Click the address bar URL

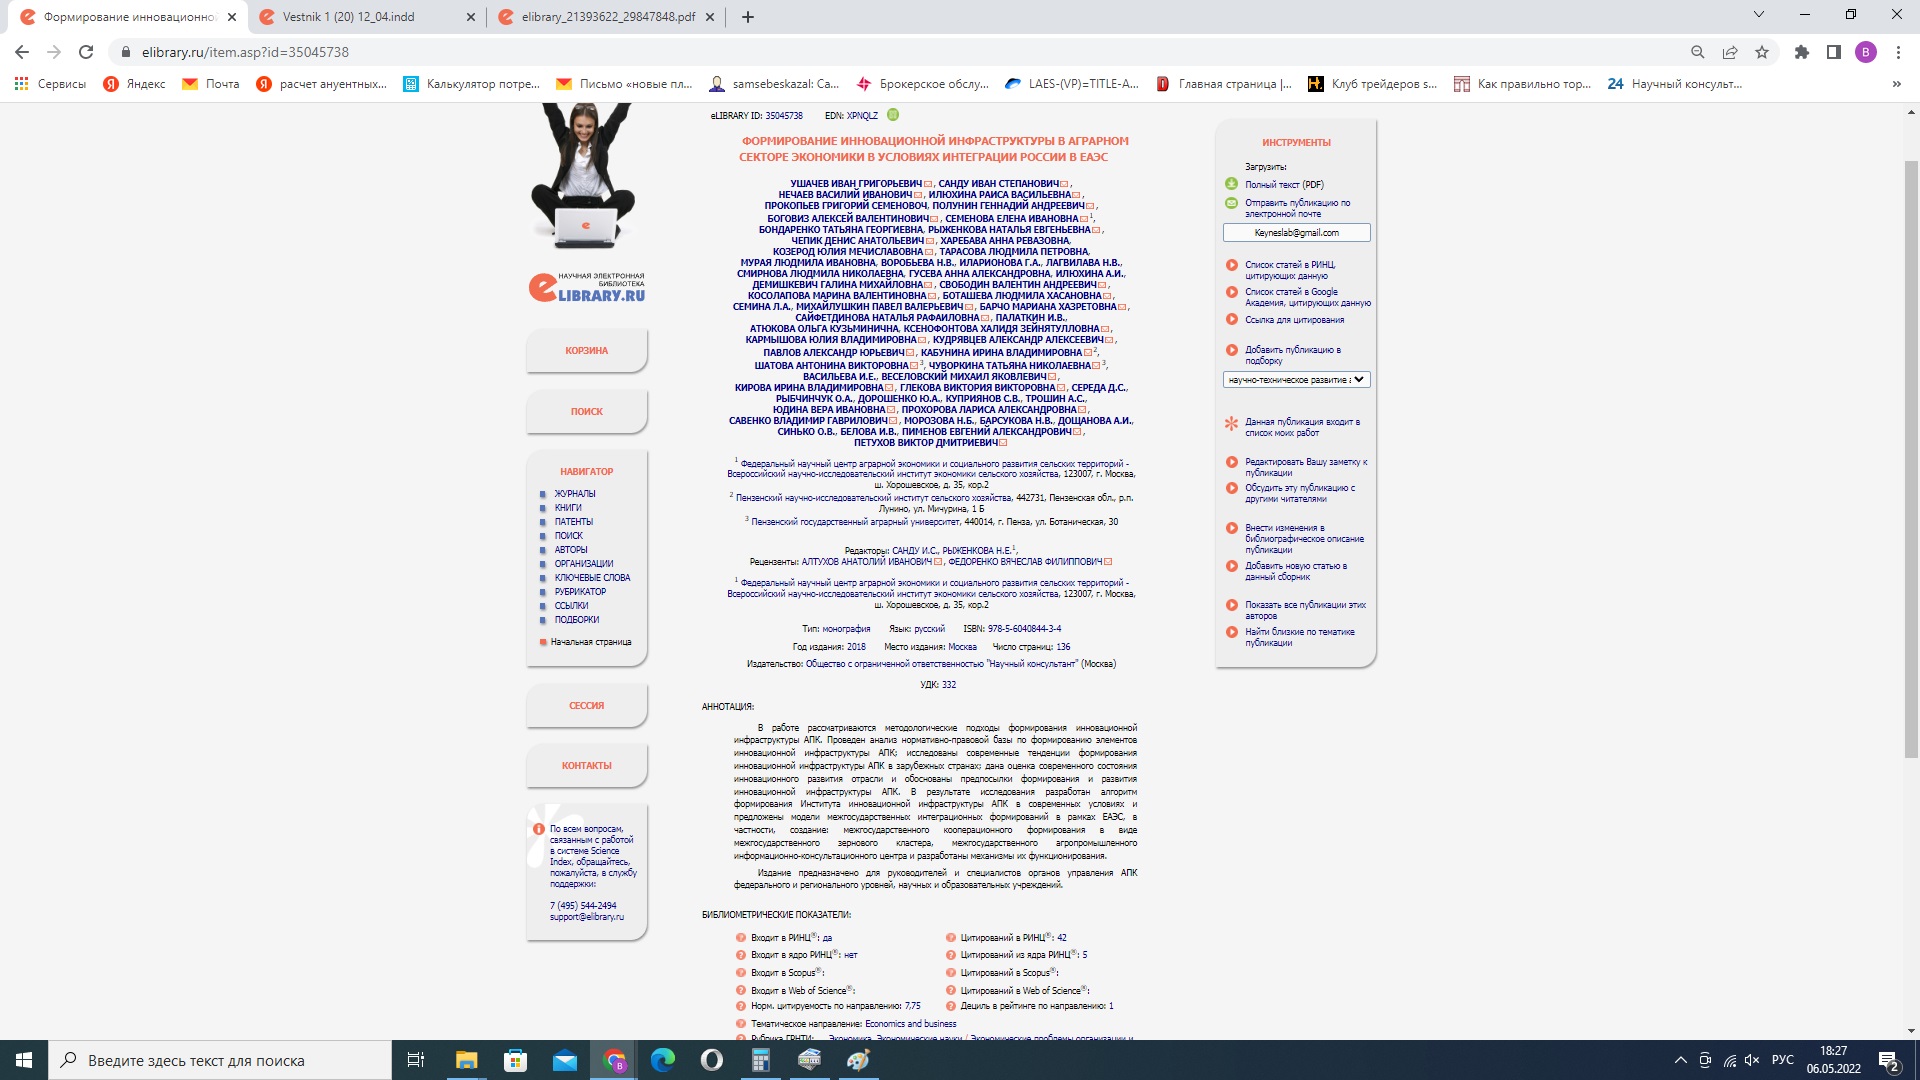click(x=245, y=52)
